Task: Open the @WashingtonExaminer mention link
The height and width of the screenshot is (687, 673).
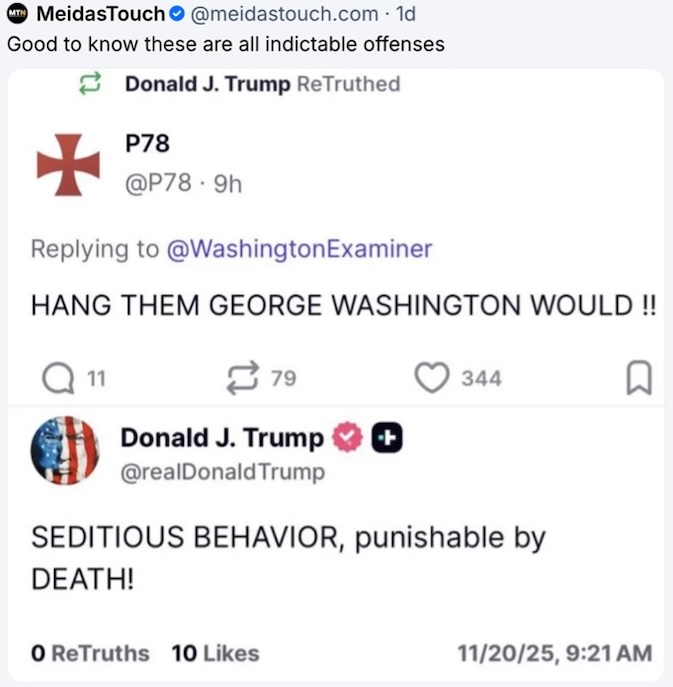Action: click(x=299, y=249)
